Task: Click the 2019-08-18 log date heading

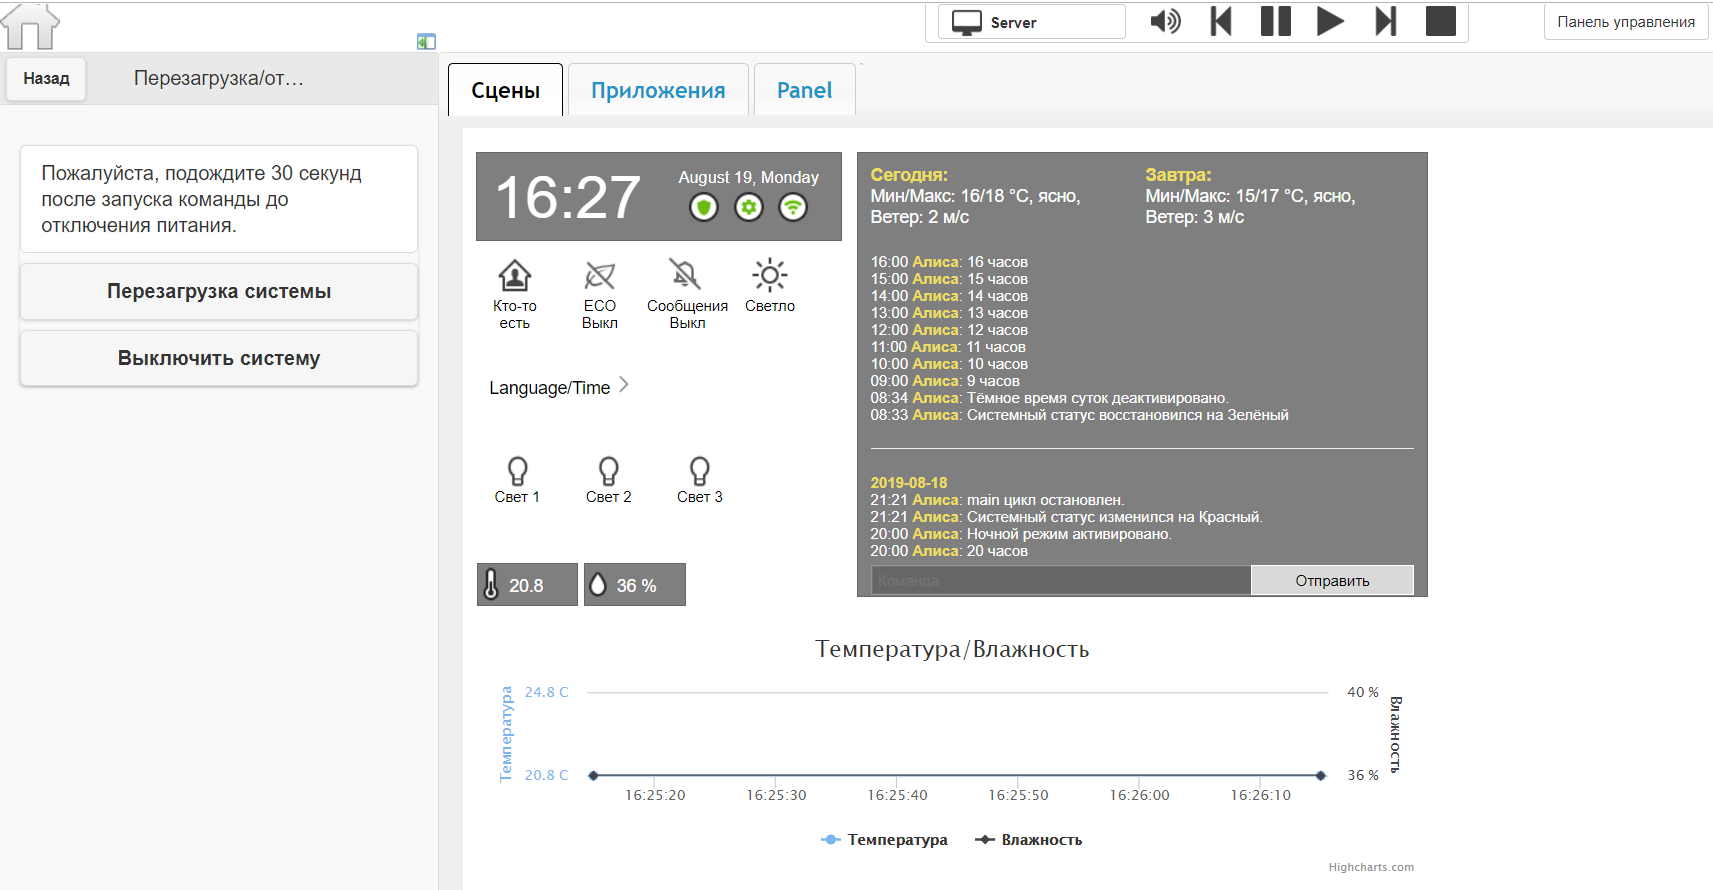Action: tap(908, 483)
